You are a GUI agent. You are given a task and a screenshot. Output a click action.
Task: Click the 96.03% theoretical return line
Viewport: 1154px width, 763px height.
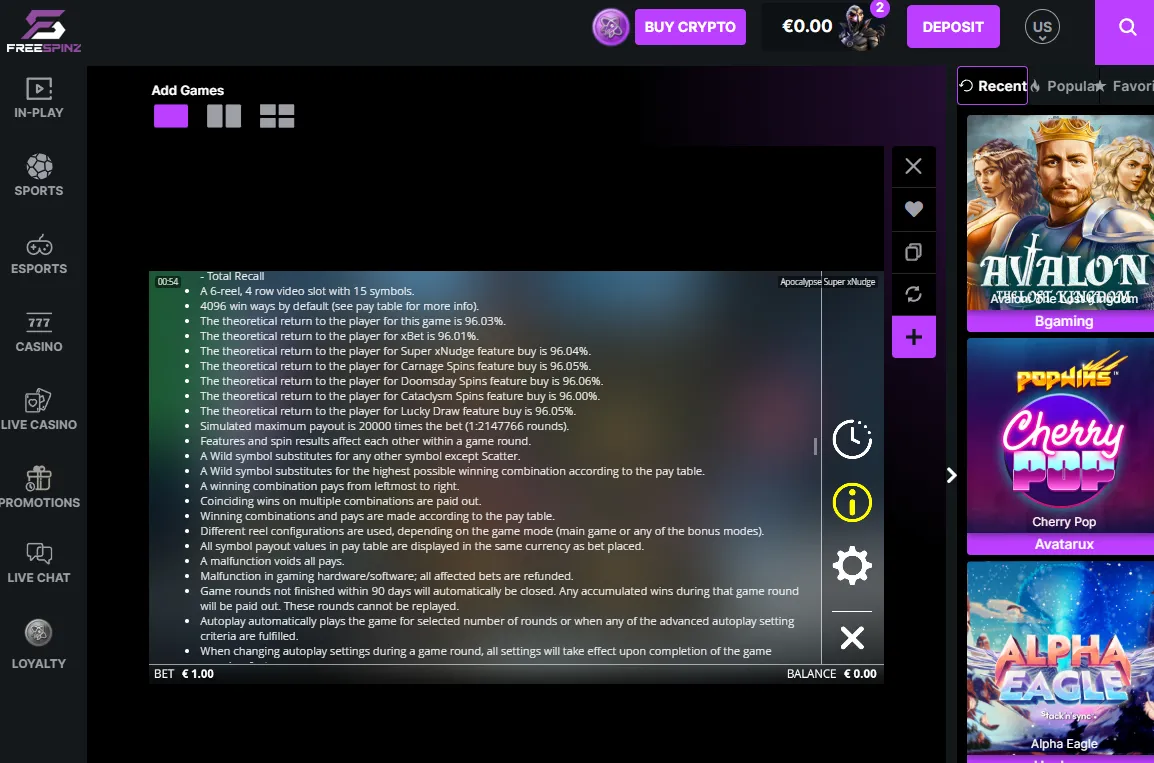coord(353,321)
